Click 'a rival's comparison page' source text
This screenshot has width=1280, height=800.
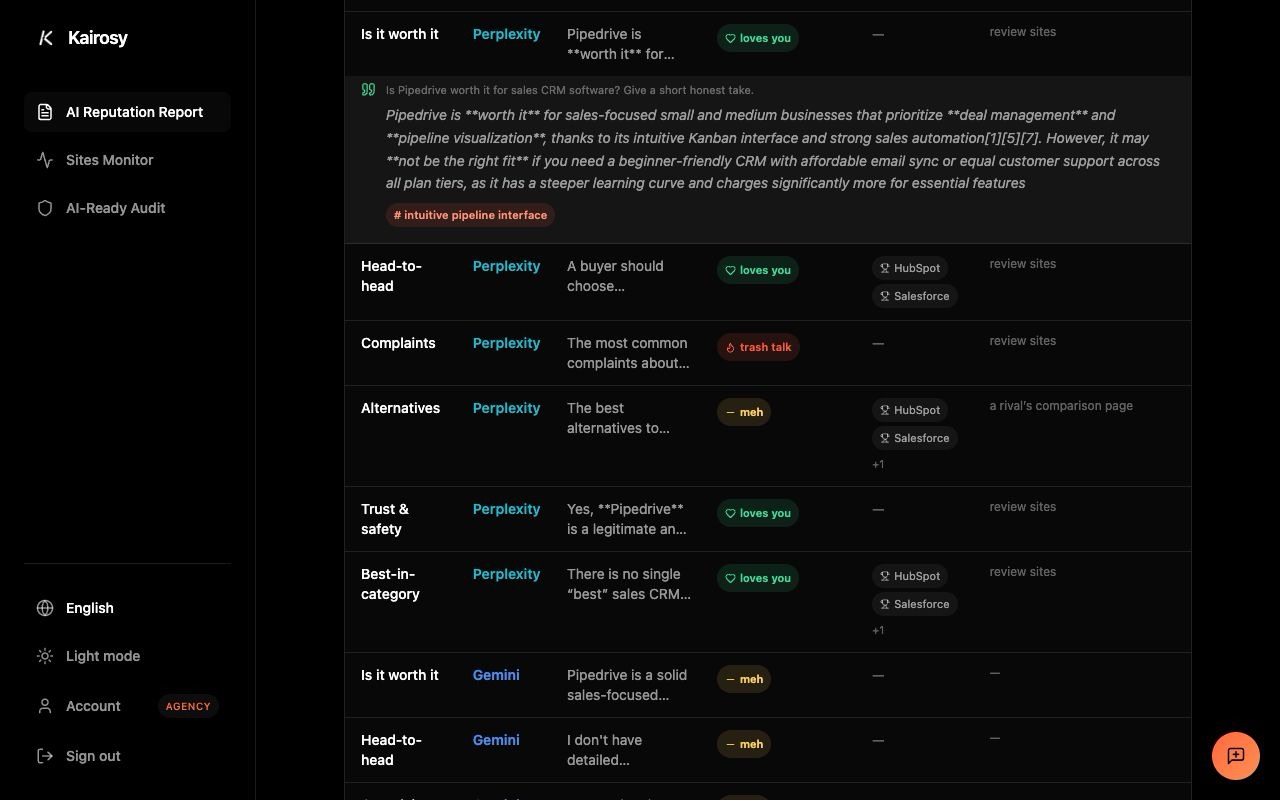pyautogui.click(x=1061, y=406)
